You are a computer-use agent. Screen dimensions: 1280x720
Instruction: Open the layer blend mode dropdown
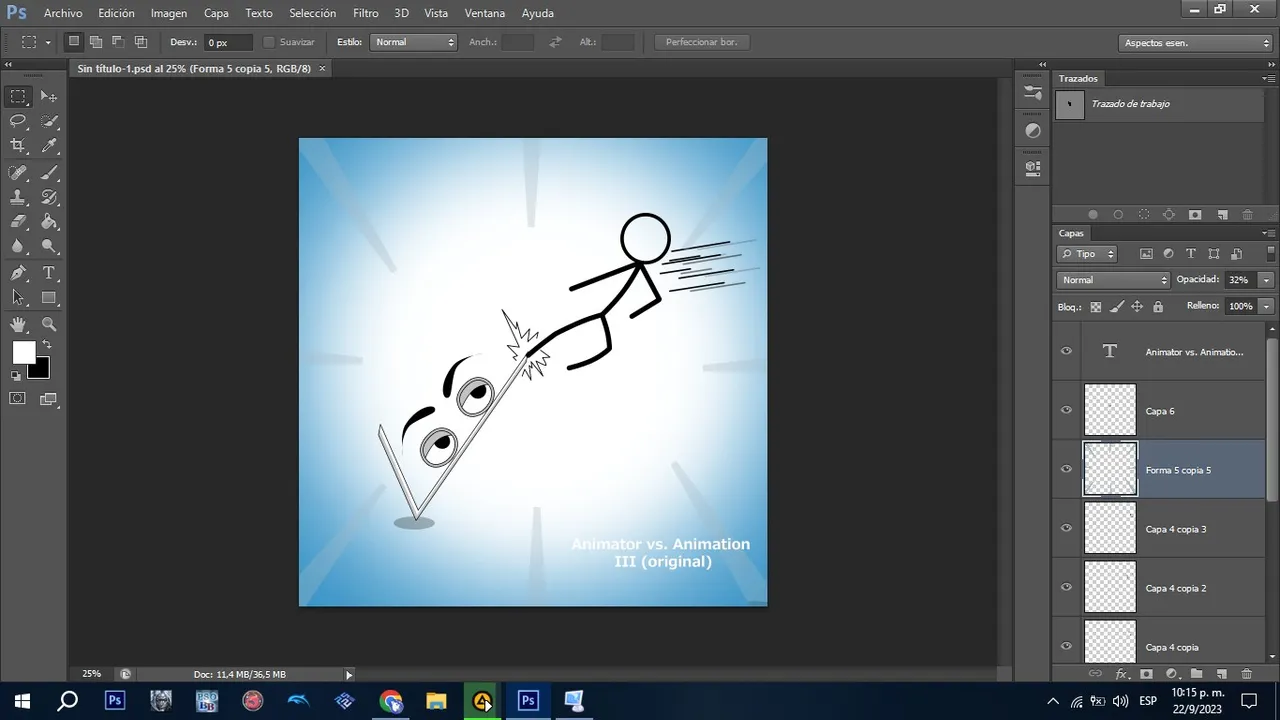pos(1112,280)
